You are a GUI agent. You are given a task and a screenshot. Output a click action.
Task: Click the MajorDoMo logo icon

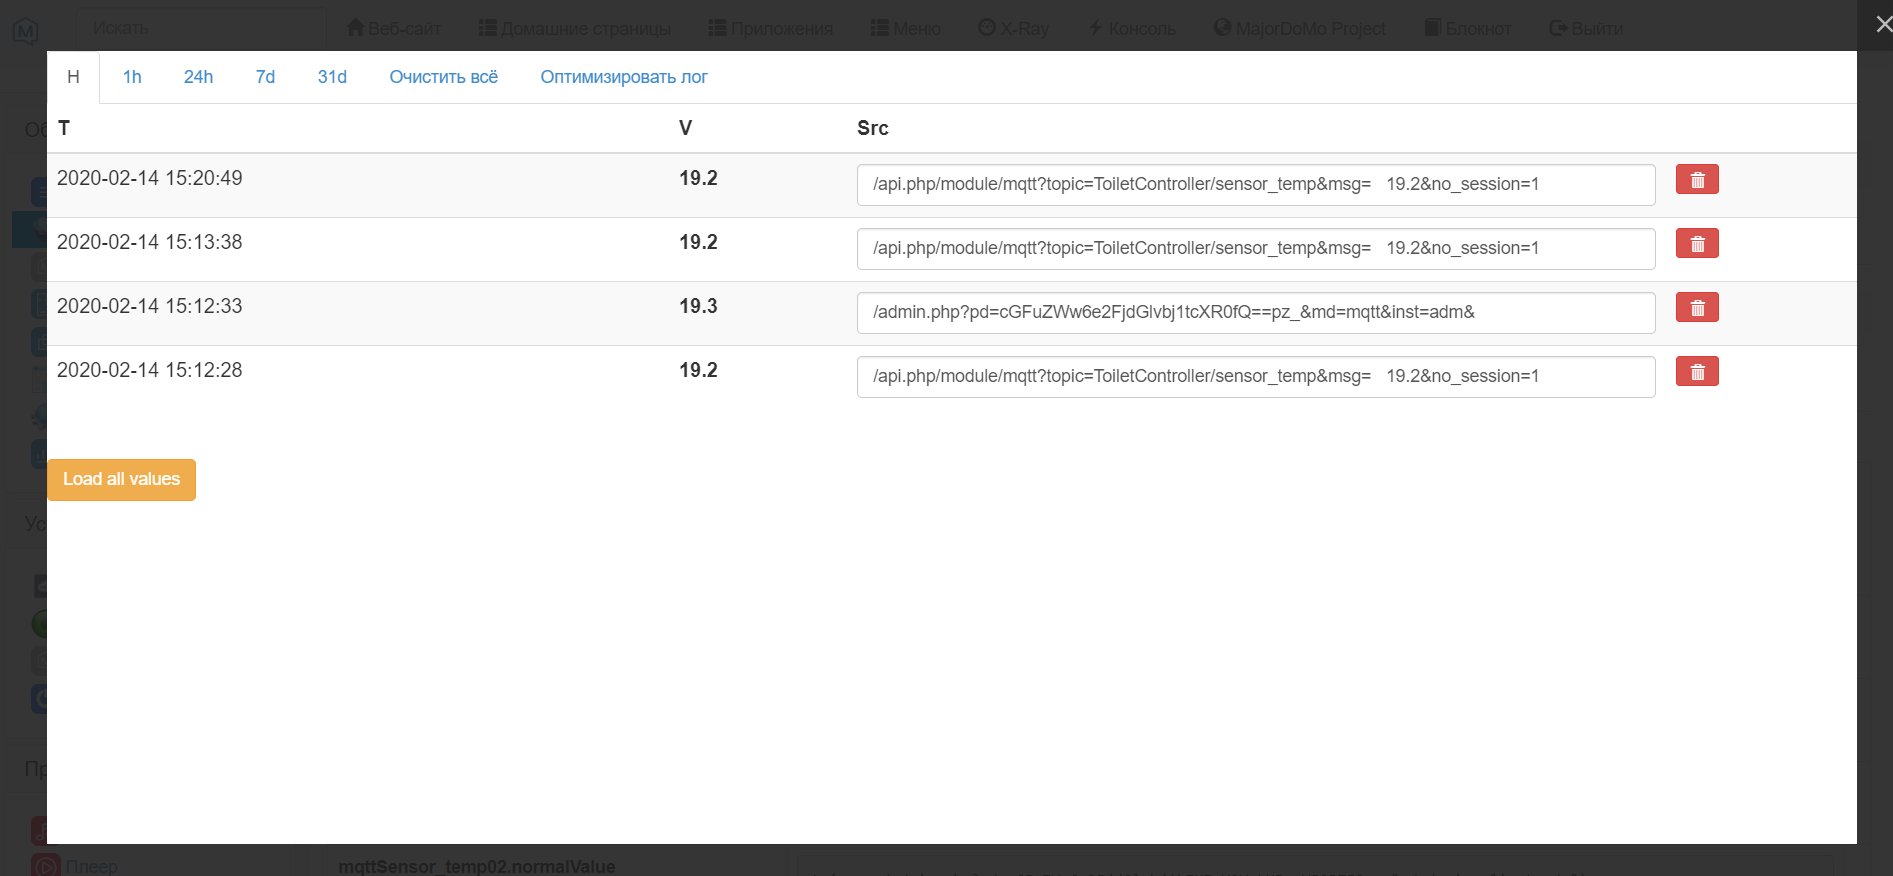(x=26, y=31)
